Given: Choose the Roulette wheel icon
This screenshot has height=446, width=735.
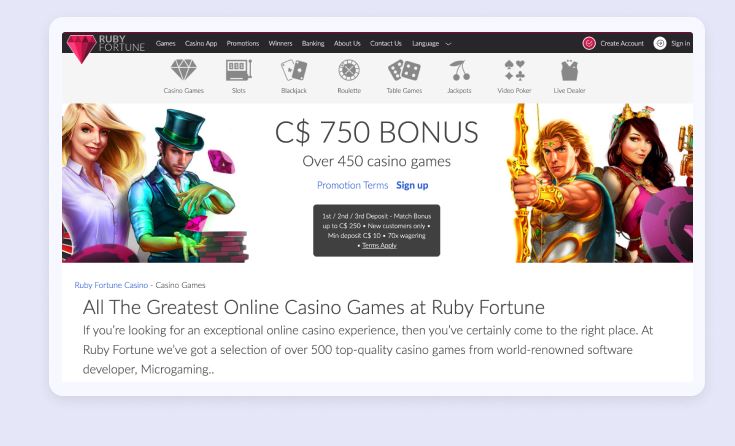Looking at the screenshot, I should pos(349,70).
